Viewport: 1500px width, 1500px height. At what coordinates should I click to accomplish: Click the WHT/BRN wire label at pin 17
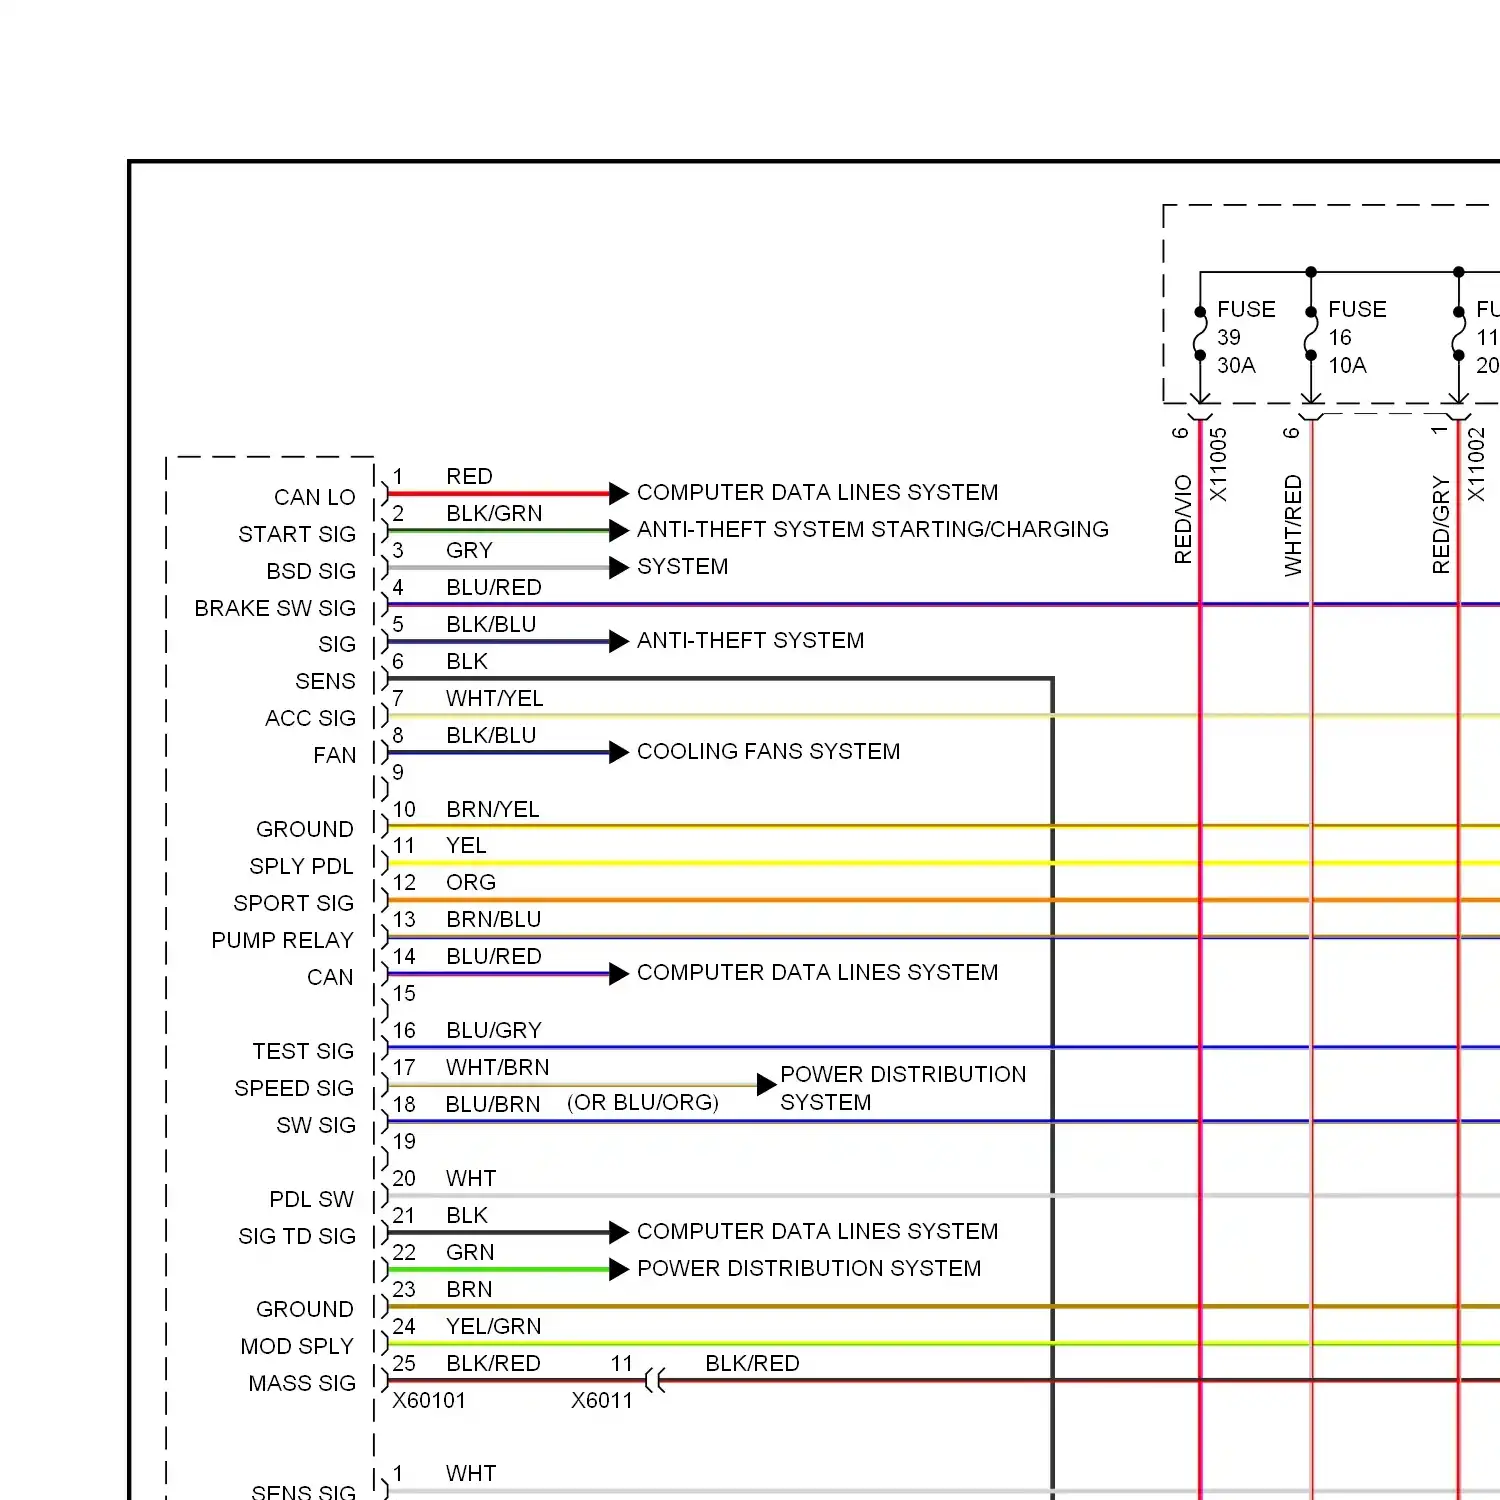click(x=498, y=1067)
